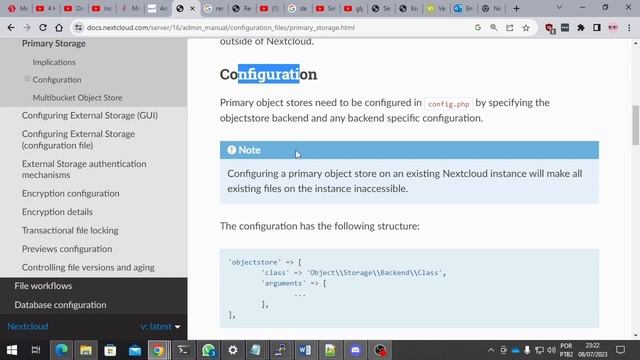Open Settings gear on the taskbar
The image size is (640, 360).
point(233,350)
